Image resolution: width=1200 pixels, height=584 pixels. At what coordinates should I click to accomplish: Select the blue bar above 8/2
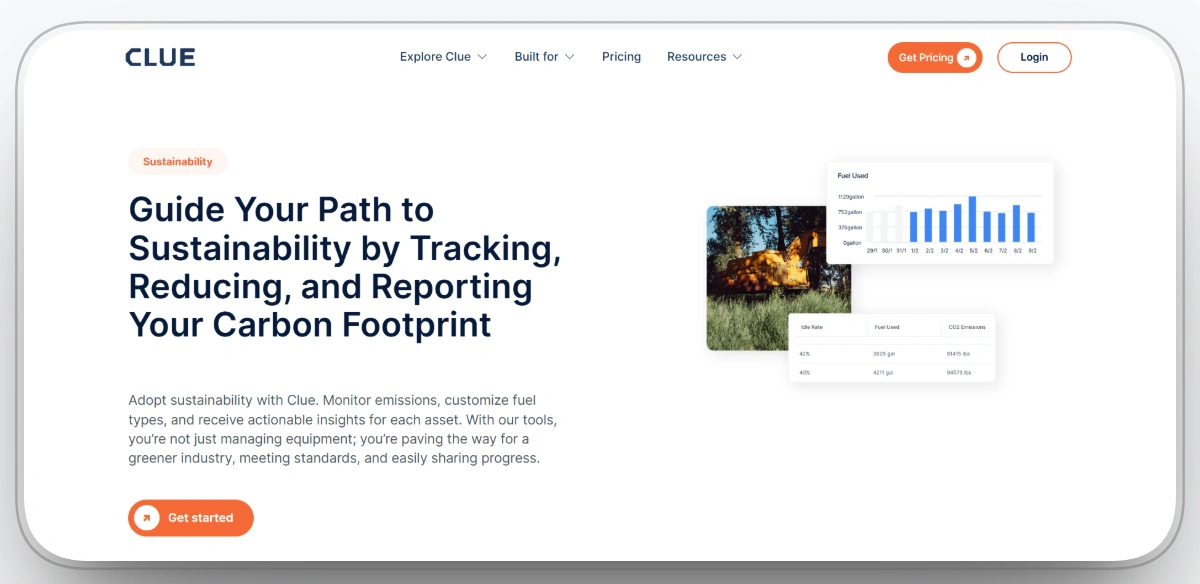tap(1017, 224)
